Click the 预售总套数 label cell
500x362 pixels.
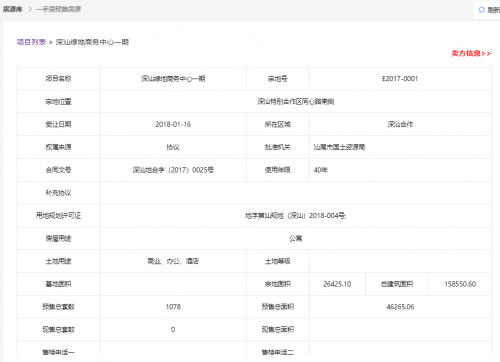click(x=58, y=307)
